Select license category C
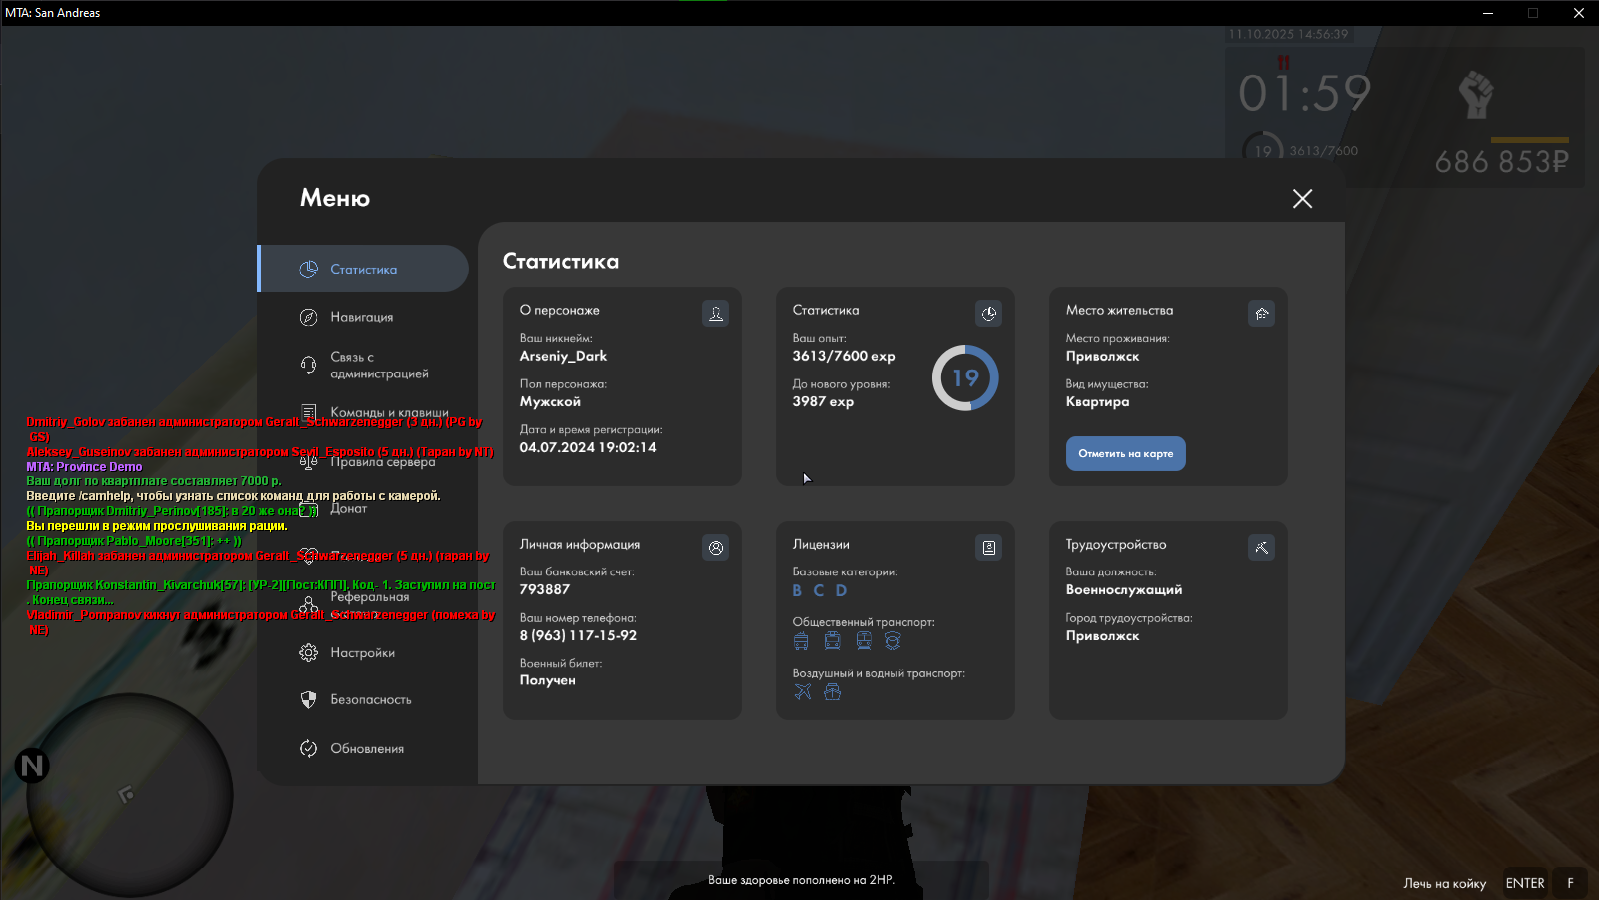1599x900 pixels. click(819, 590)
